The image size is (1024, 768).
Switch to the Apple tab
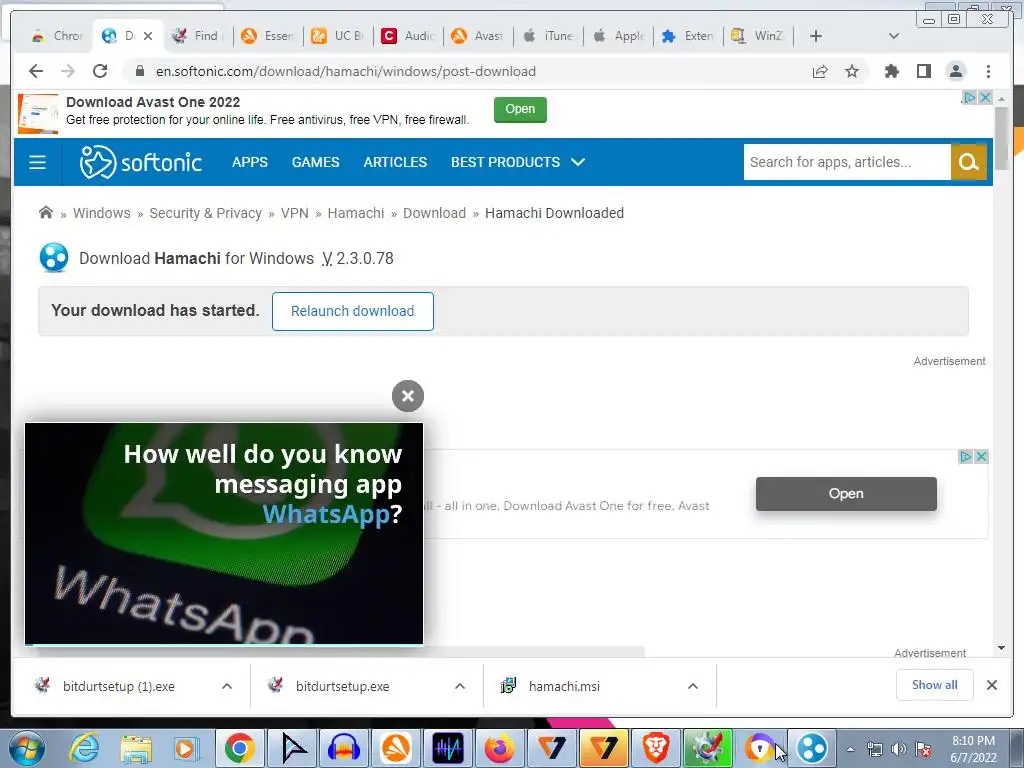619,36
